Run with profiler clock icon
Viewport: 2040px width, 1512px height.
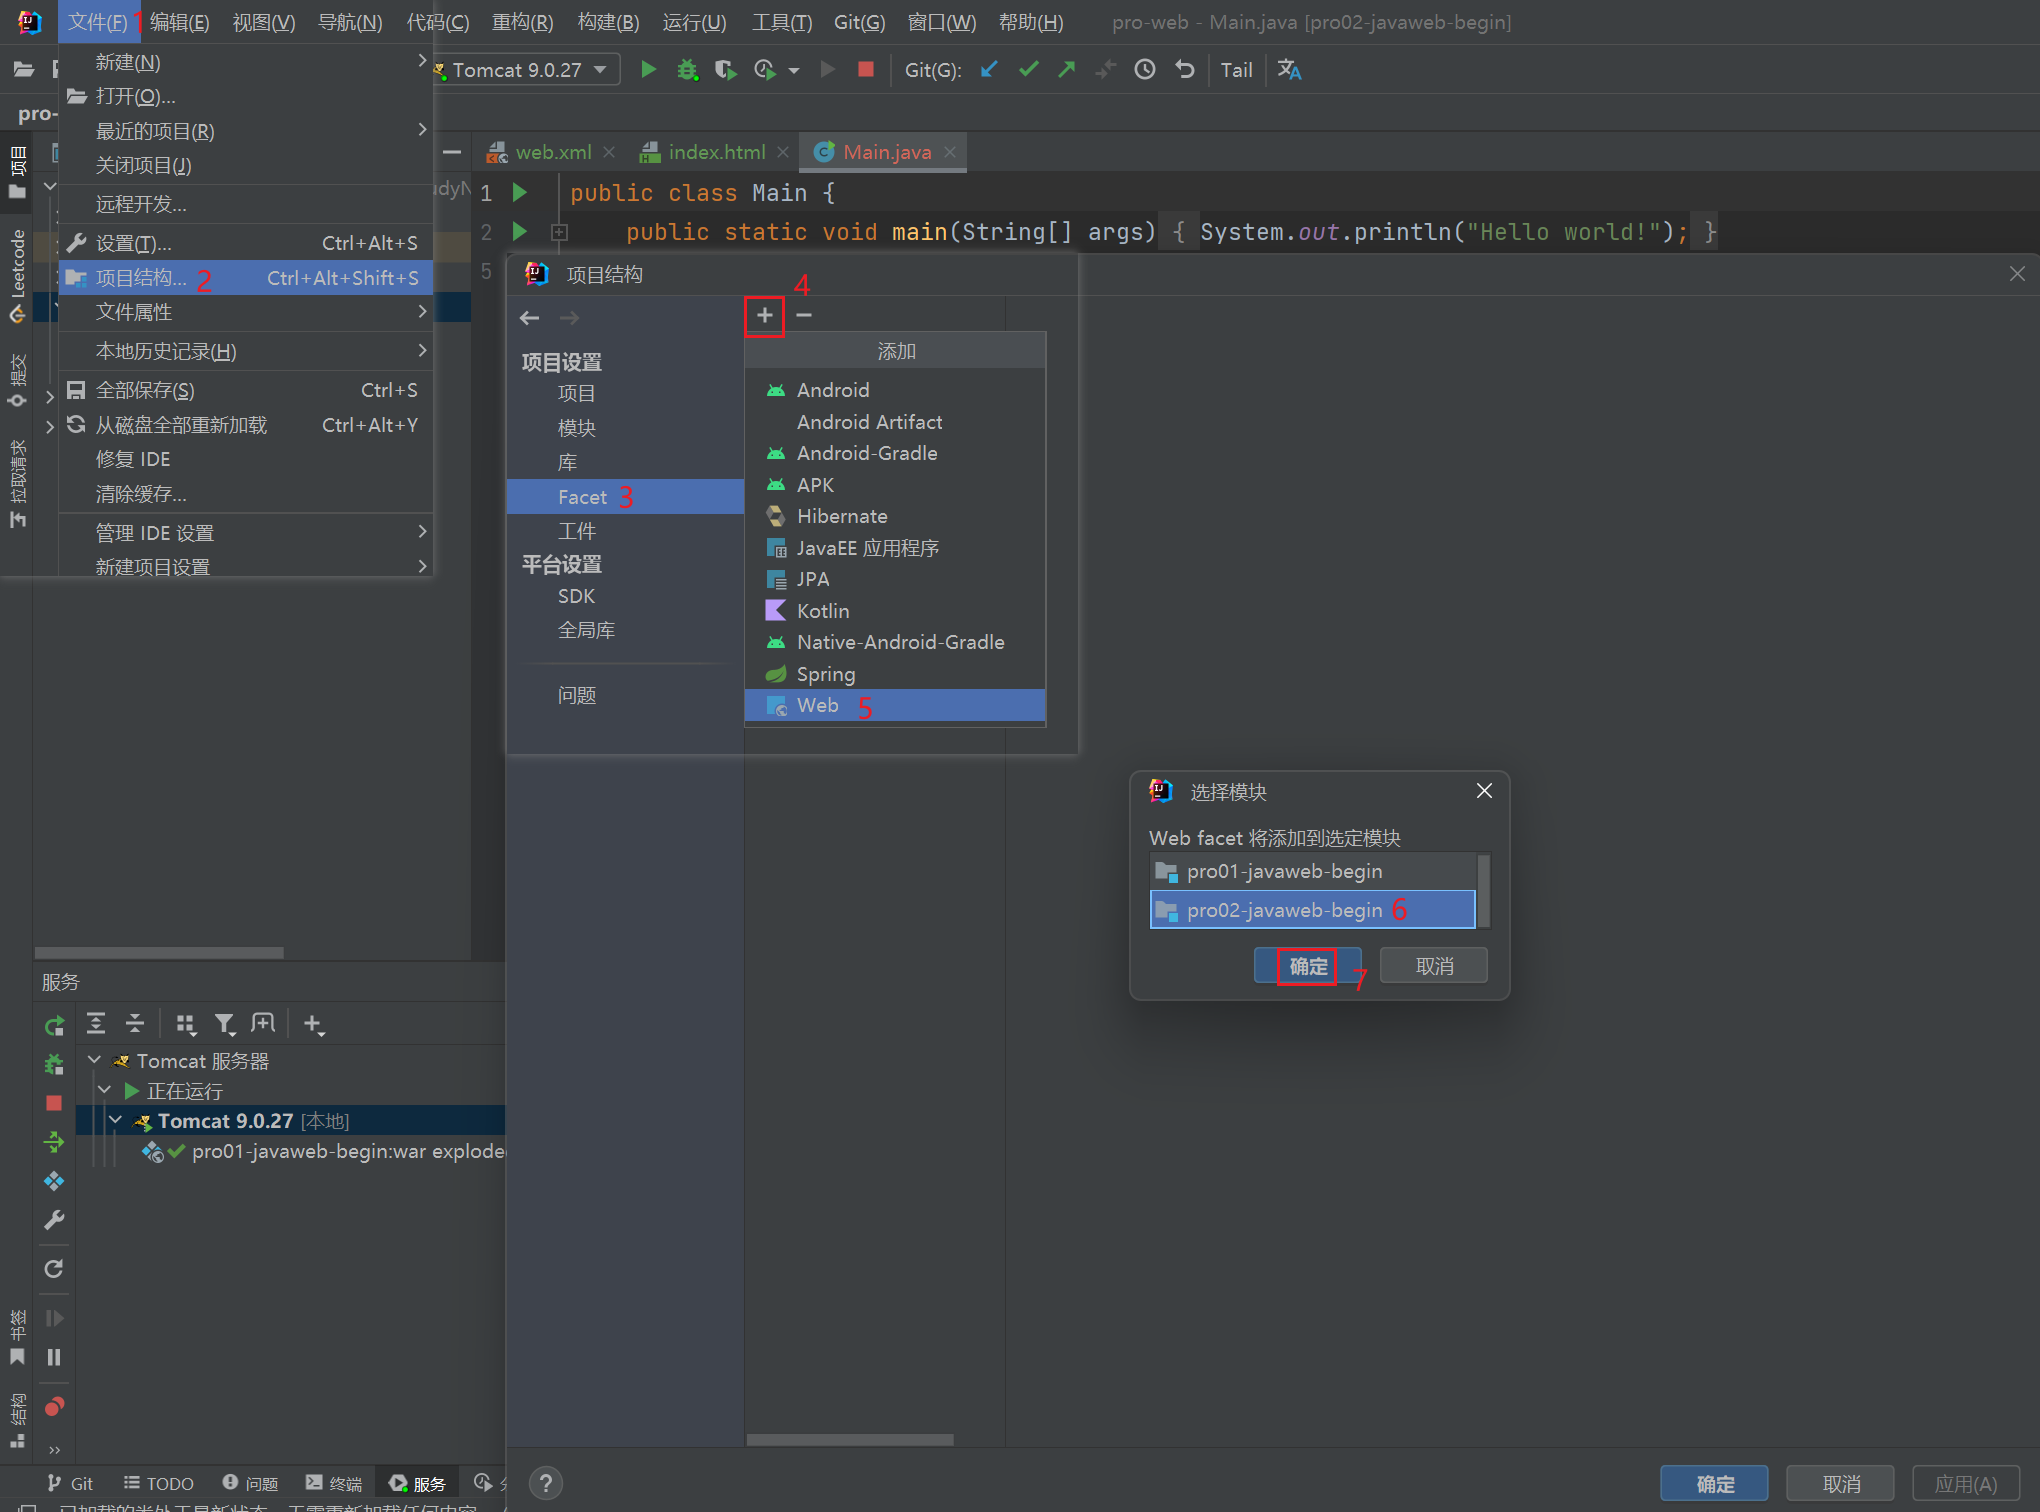[764, 70]
